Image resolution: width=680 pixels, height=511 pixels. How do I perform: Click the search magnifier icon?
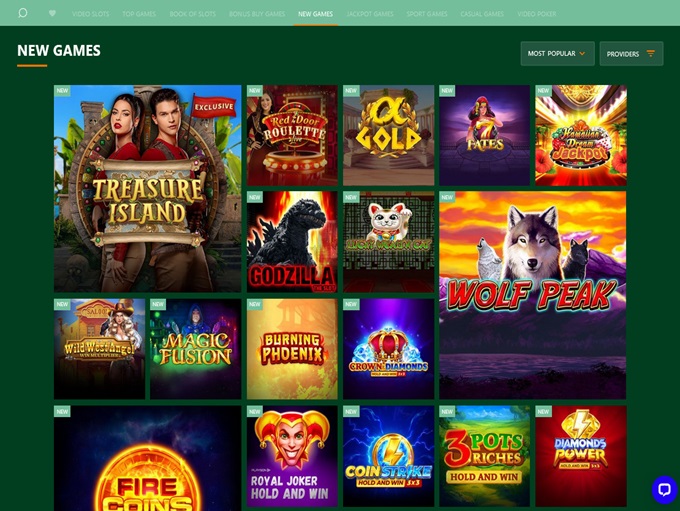pos(23,13)
